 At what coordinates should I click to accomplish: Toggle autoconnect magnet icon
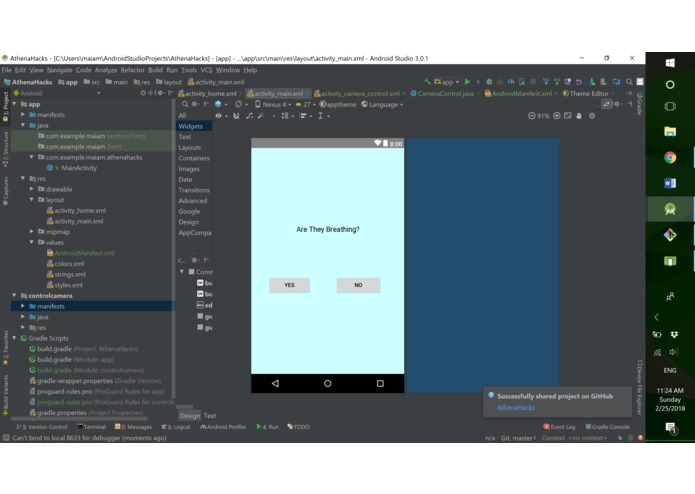tap(236, 116)
